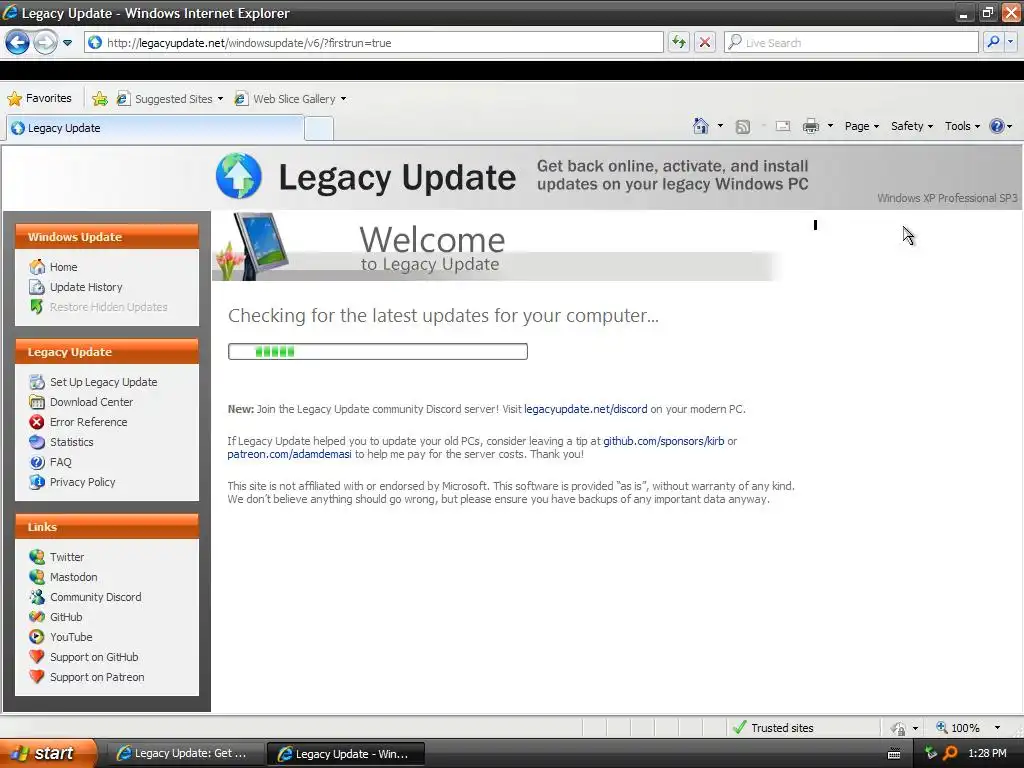Click the Legacy Update globe logo

tap(239, 176)
